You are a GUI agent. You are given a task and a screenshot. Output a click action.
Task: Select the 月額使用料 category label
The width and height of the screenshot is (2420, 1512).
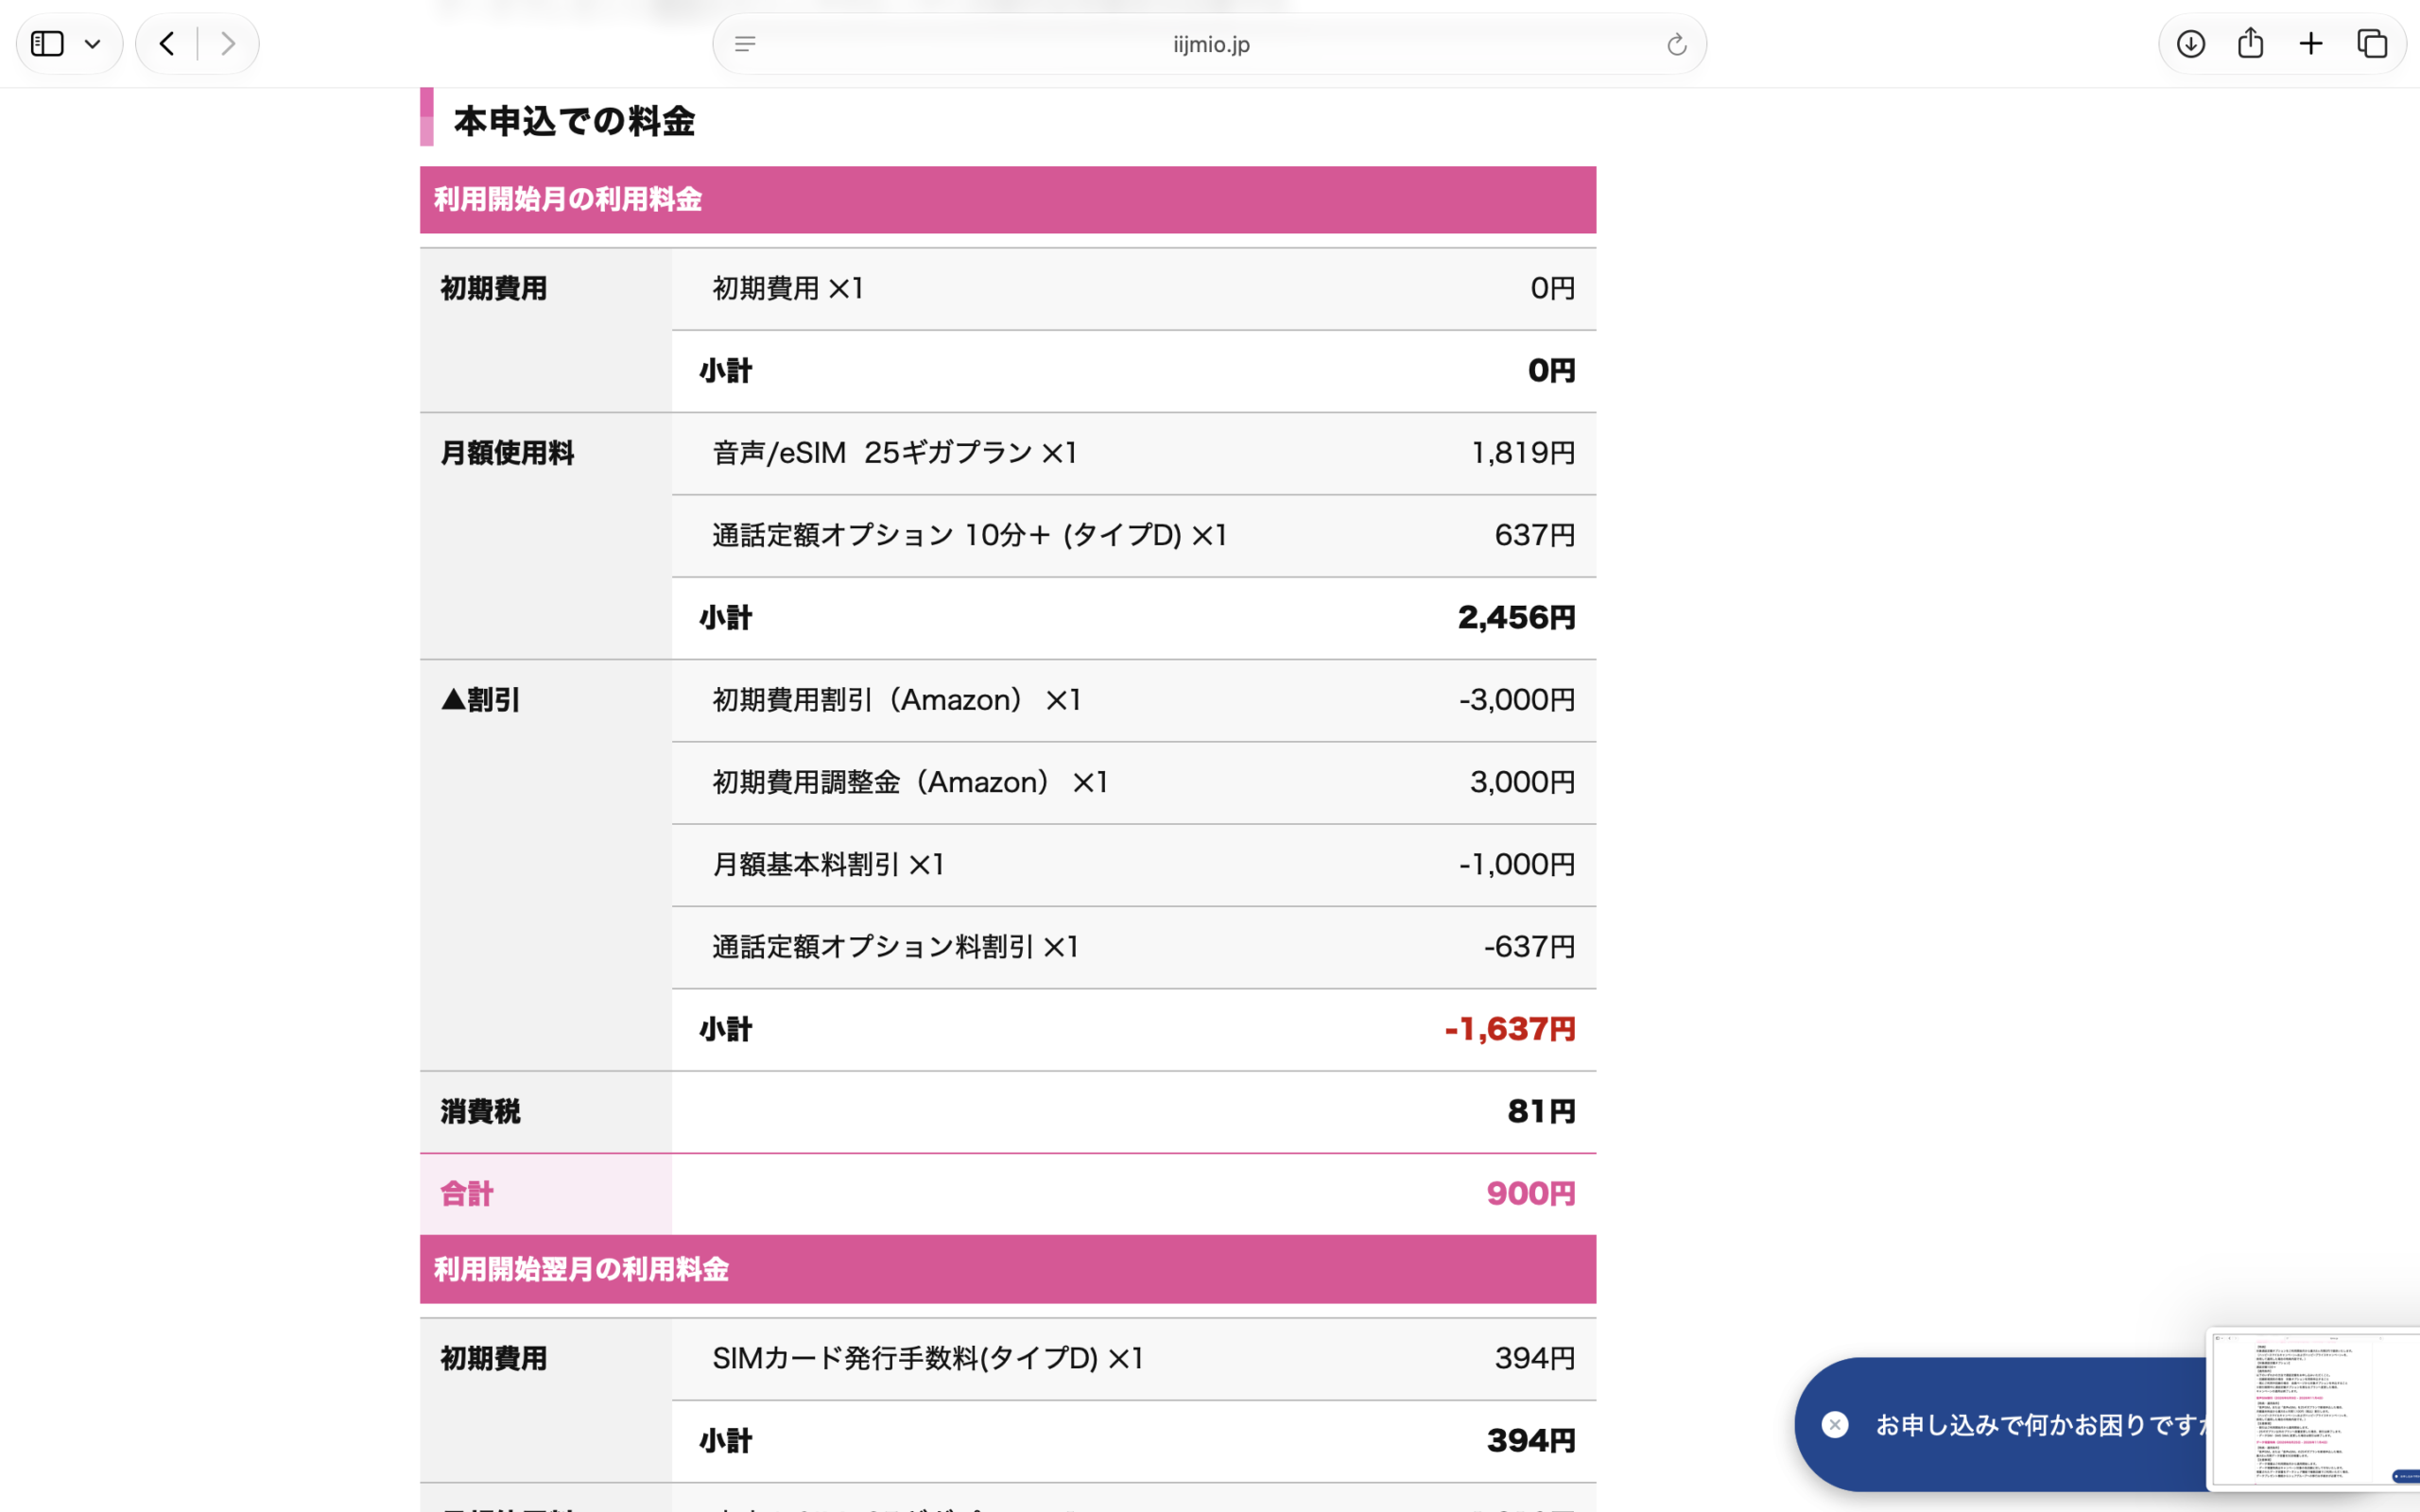point(507,453)
